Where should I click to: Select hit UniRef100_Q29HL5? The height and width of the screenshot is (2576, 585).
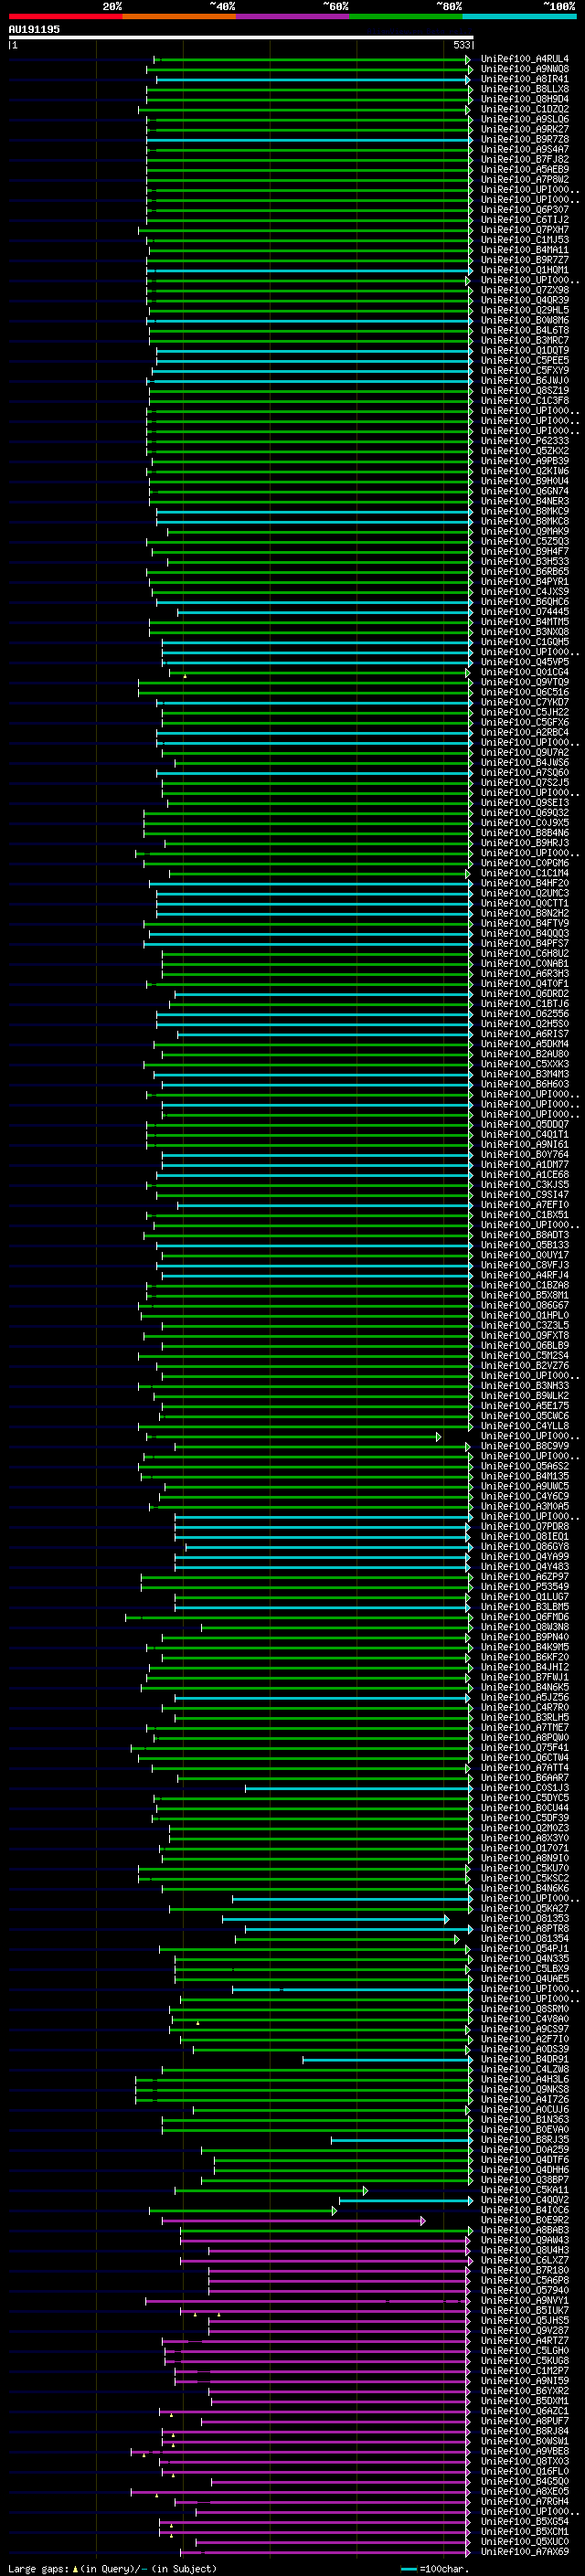(524, 310)
